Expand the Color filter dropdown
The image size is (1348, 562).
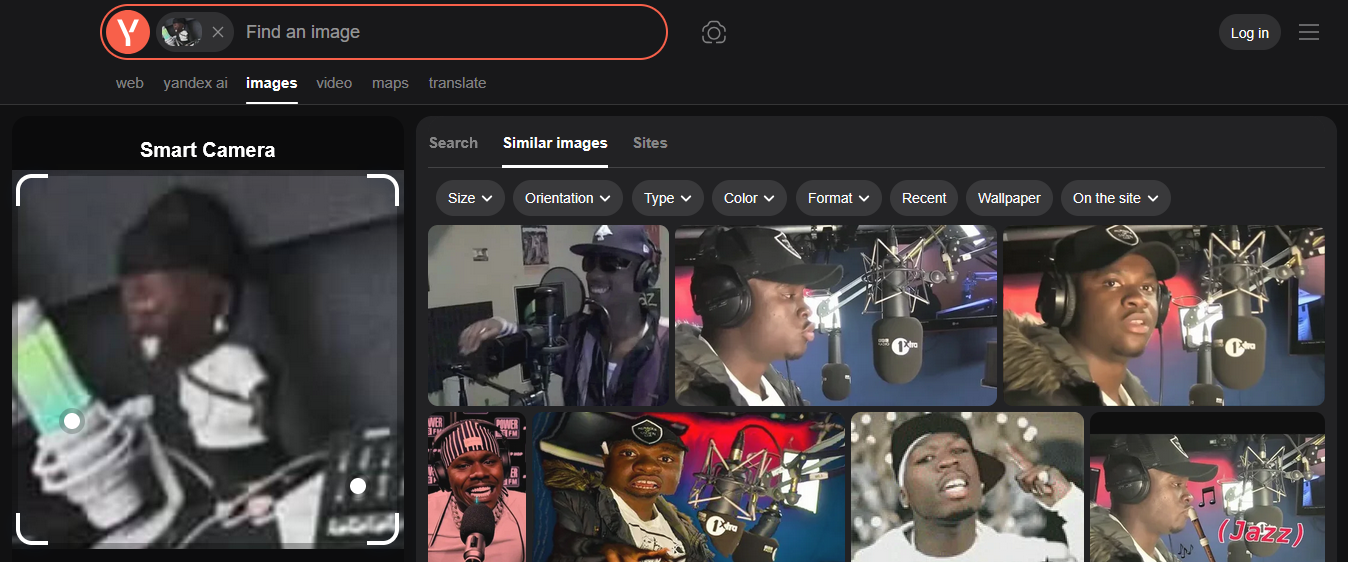pos(749,198)
